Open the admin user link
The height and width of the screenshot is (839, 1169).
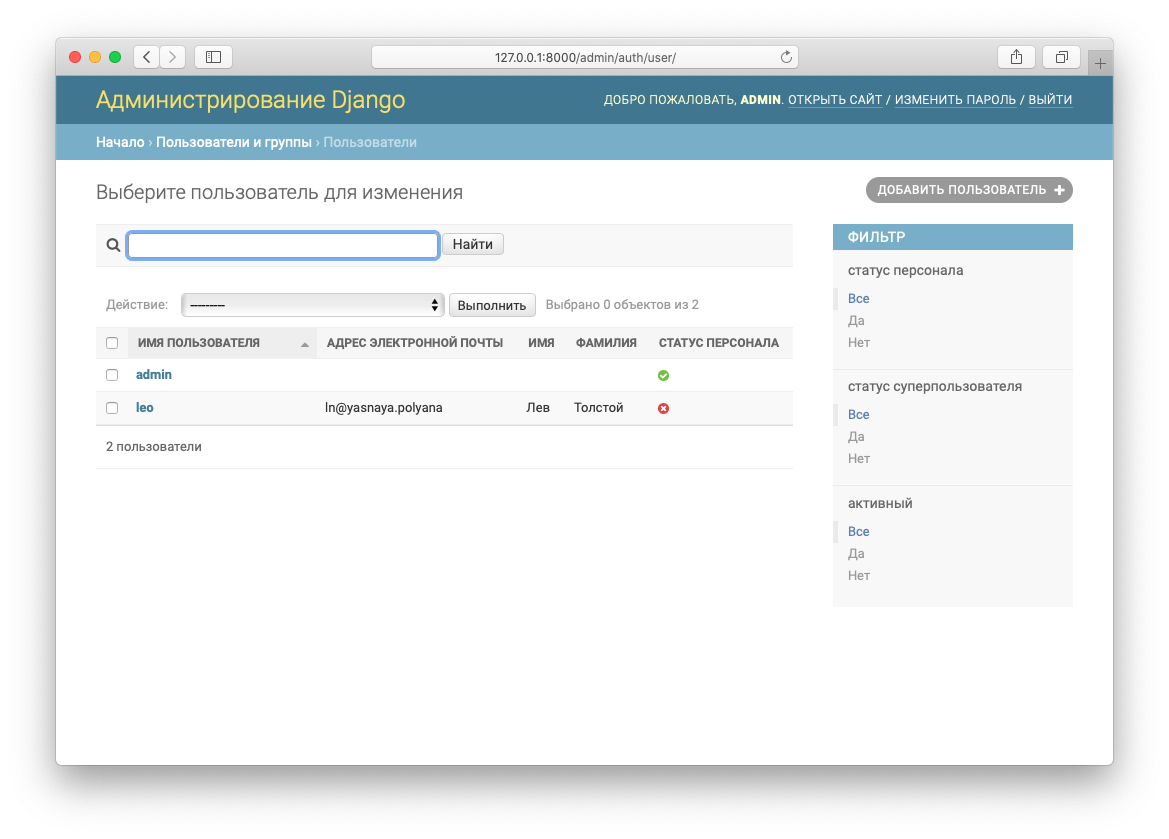tap(154, 374)
